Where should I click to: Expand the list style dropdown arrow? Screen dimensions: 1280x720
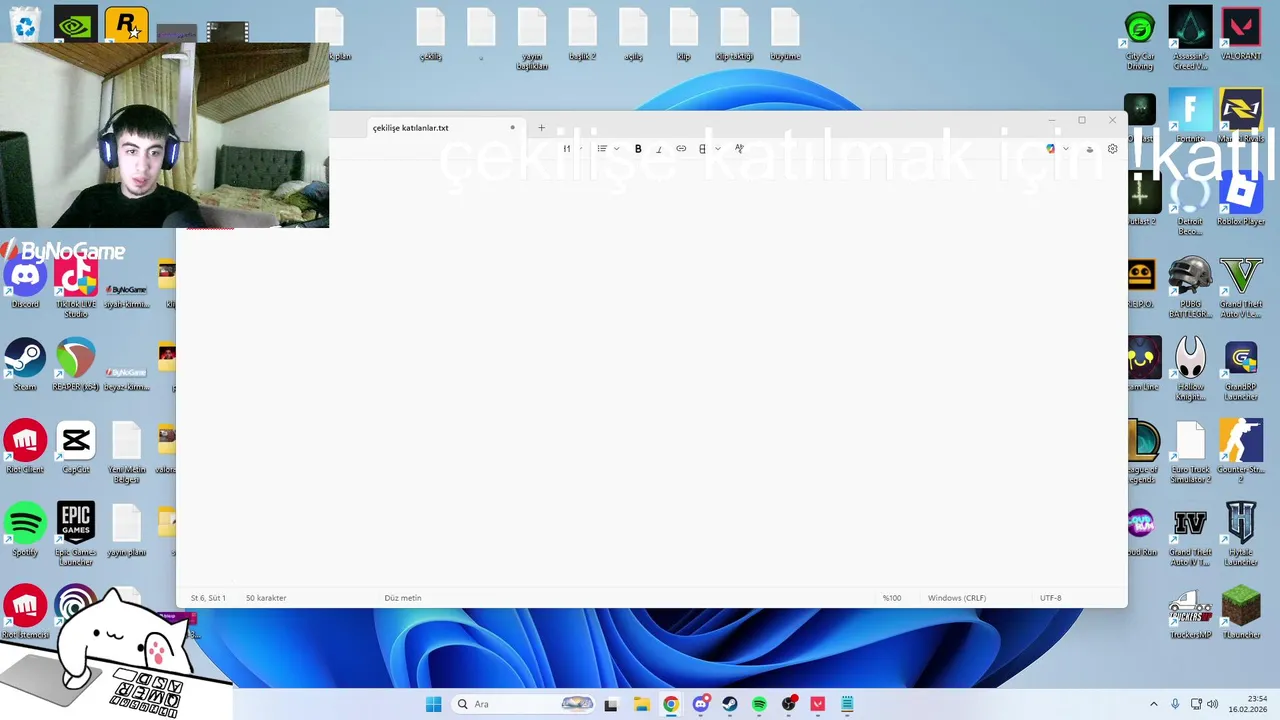(616, 149)
